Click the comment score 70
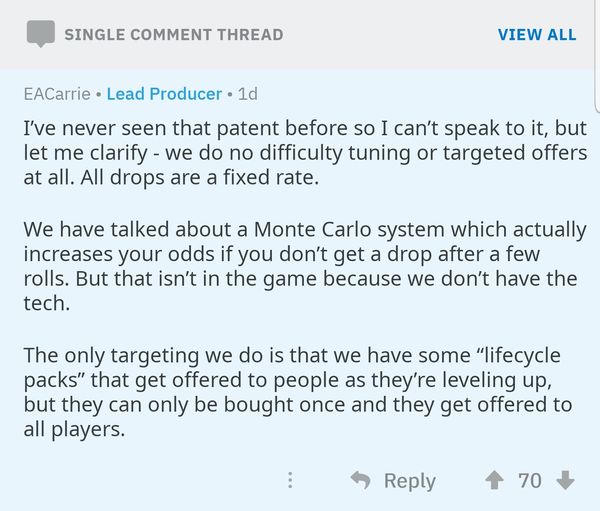Viewport: 600px width, 511px height. click(530, 481)
